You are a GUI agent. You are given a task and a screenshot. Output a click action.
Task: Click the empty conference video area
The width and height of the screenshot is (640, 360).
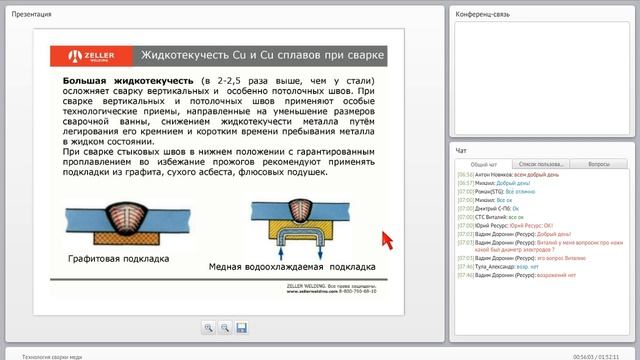[x=542, y=78]
